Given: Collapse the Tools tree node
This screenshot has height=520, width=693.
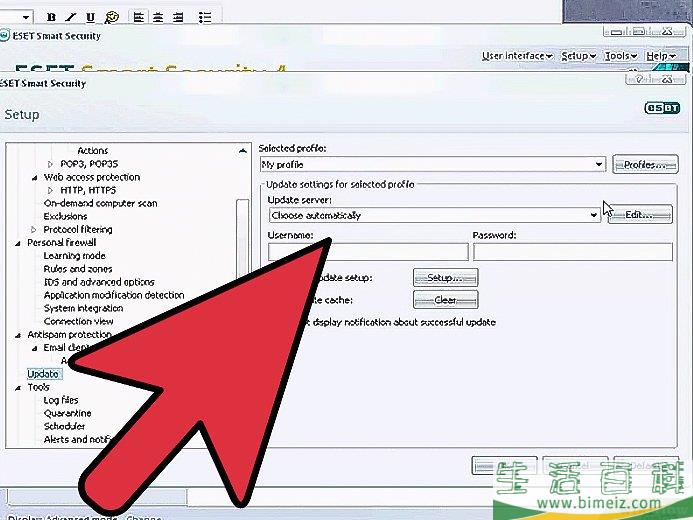Looking at the screenshot, I should coord(18,388).
